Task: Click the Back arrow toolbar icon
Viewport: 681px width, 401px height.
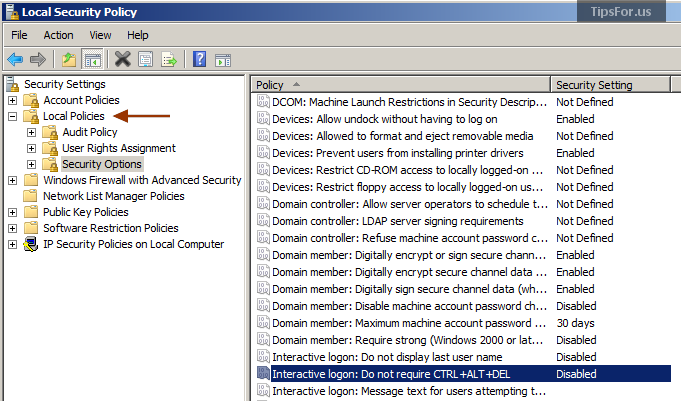Action: 16,59
